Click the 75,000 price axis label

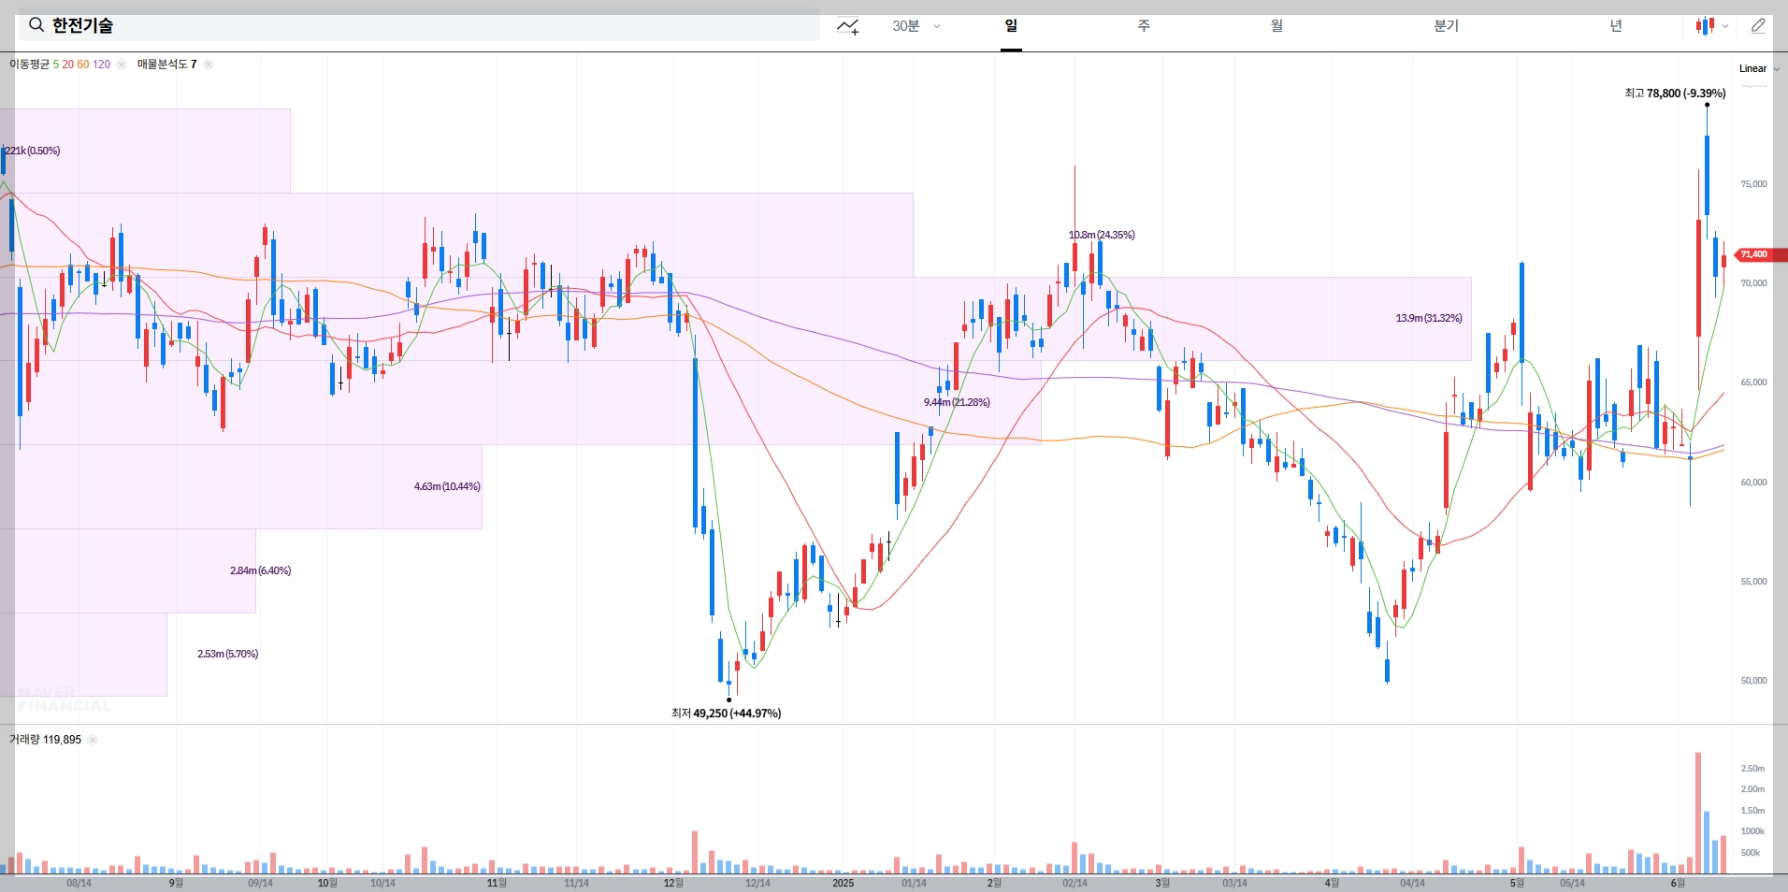(x=1753, y=184)
